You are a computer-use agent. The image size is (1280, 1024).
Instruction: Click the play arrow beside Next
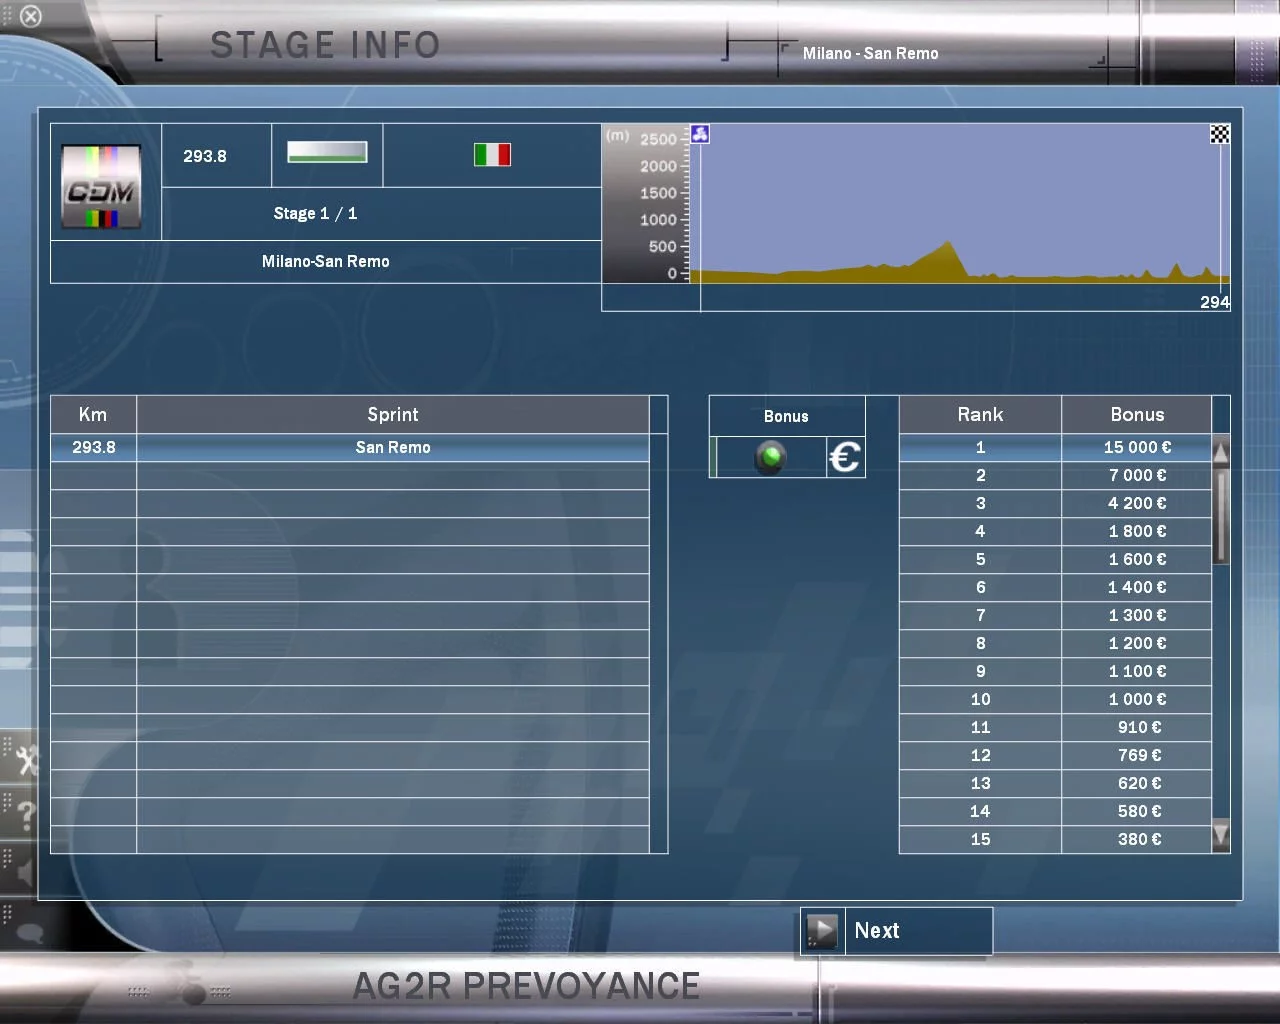(822, 931)
